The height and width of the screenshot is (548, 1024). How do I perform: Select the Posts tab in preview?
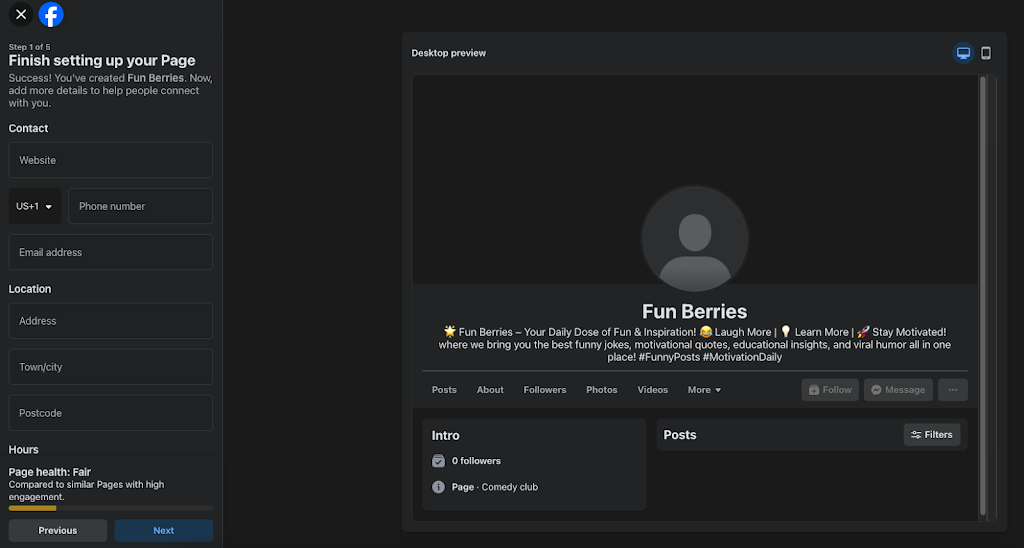pyautogui.click(x=444, y=390)
